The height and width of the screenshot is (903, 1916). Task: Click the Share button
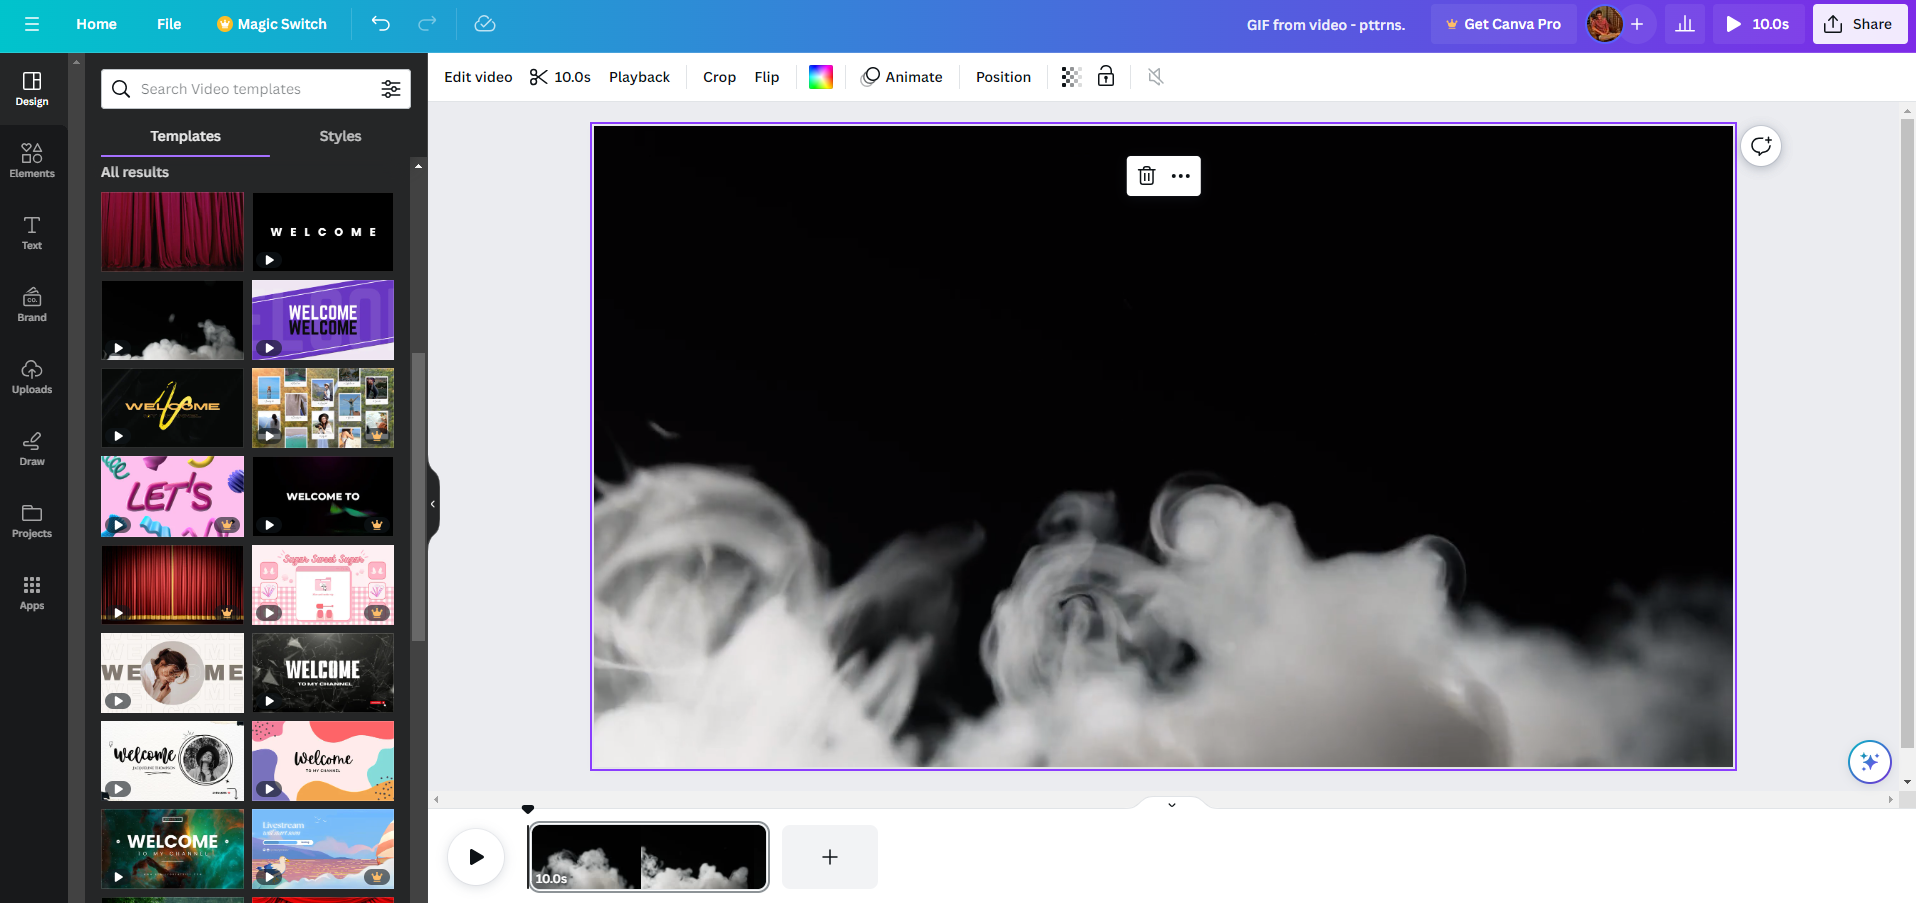coord(1859,24)
